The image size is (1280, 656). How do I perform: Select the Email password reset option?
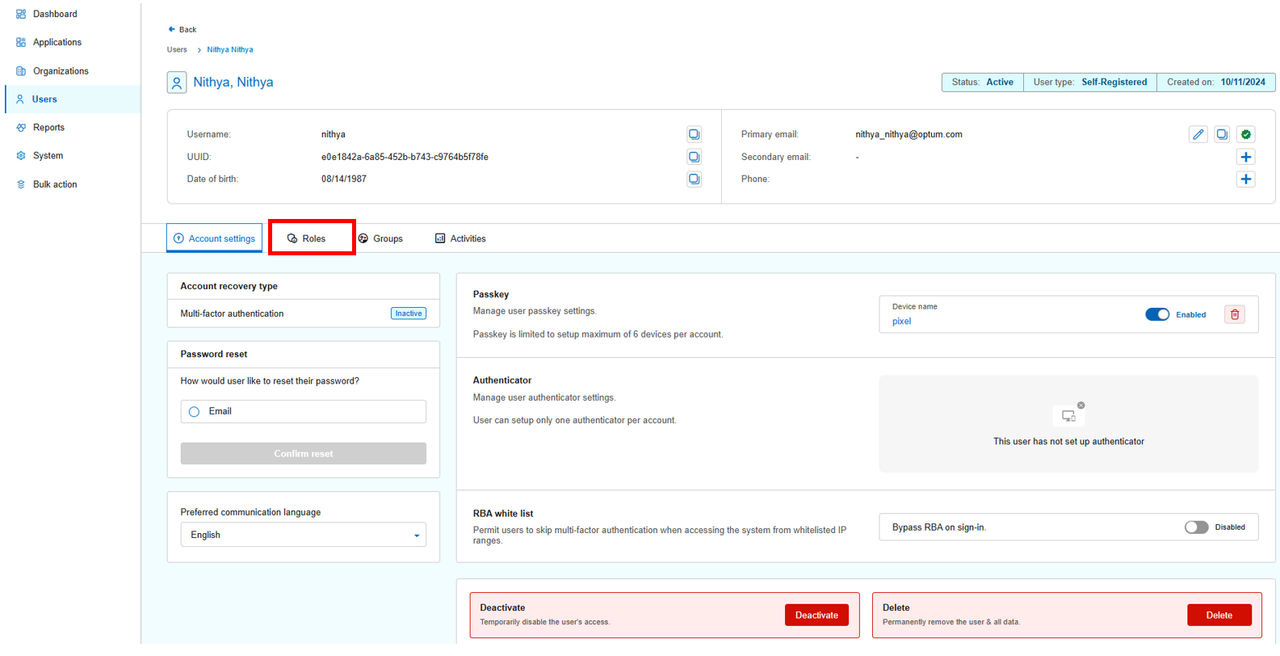(x=303, y=411)
